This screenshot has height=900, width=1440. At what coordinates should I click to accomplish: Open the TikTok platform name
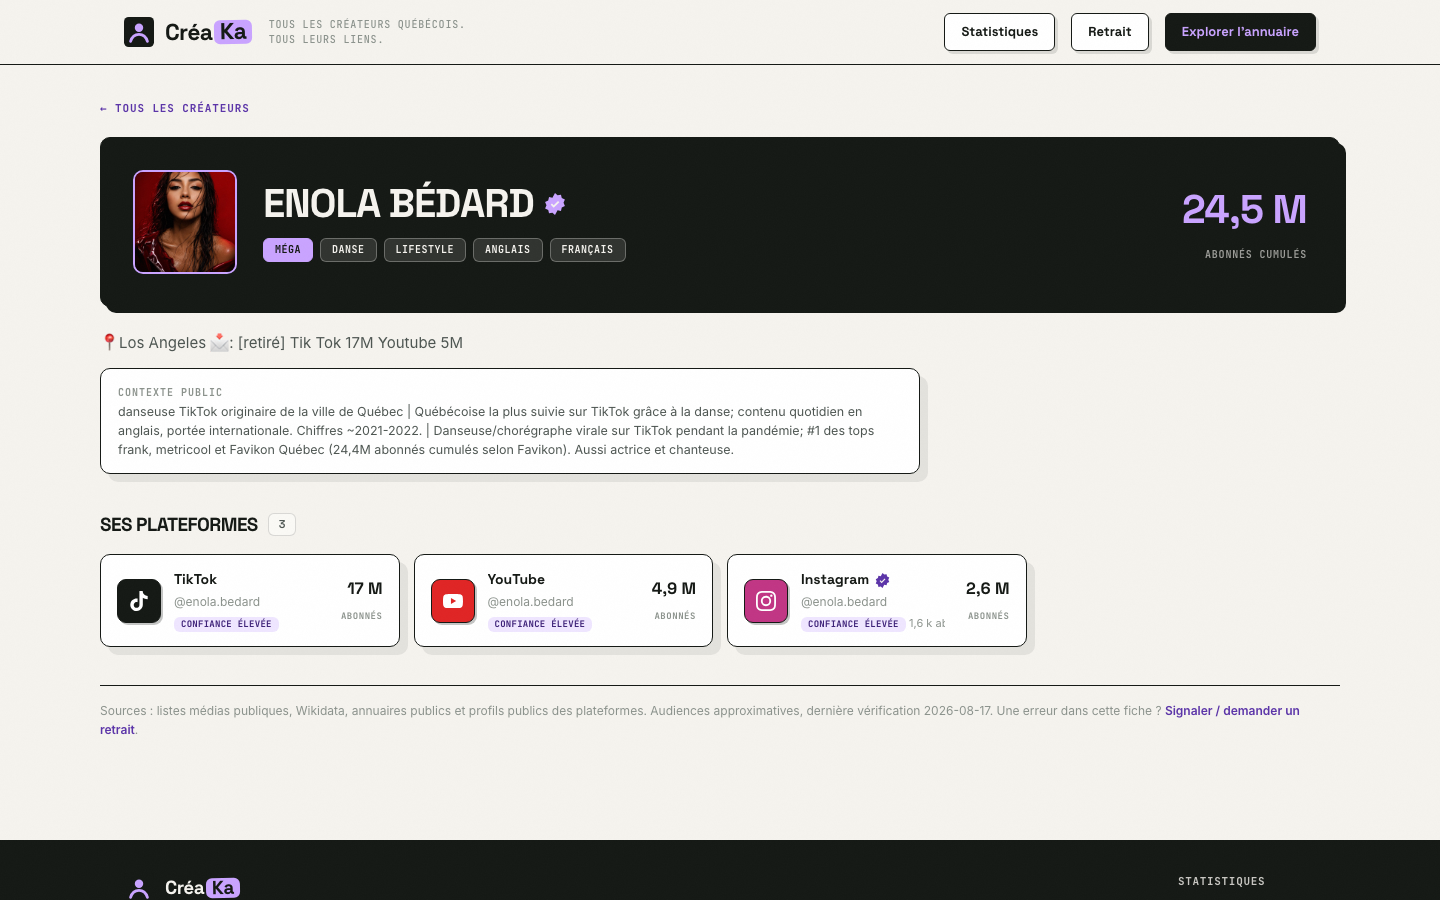click(x=195, y=579)
